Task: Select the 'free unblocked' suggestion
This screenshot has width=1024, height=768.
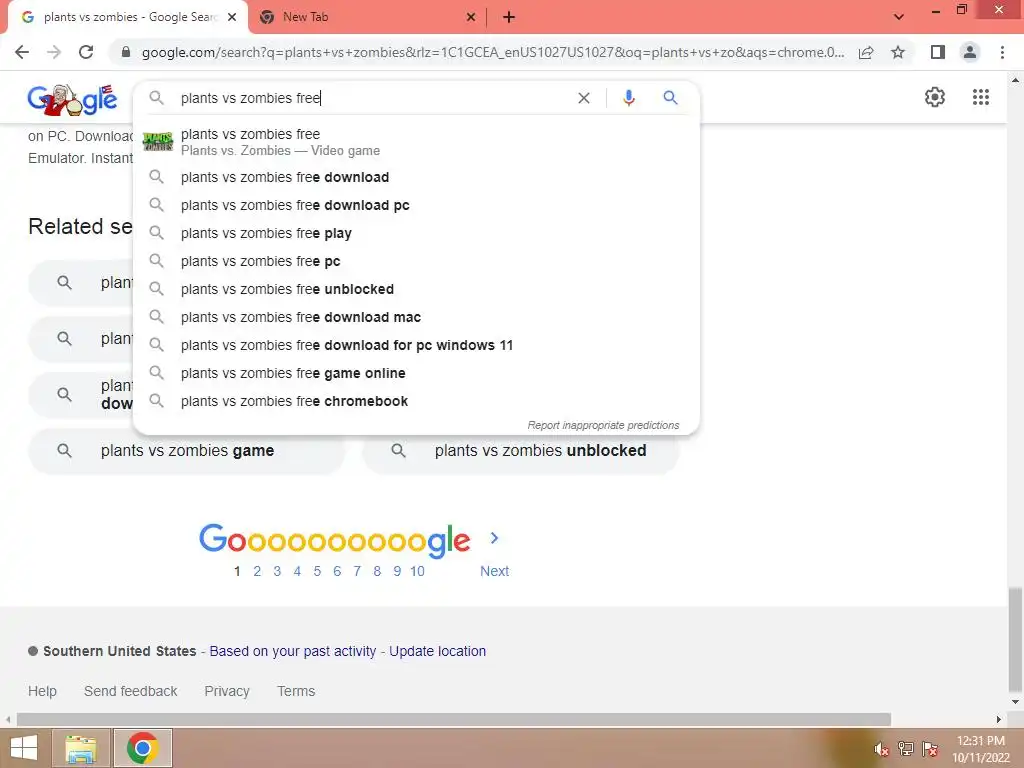Action: (416, 289)
